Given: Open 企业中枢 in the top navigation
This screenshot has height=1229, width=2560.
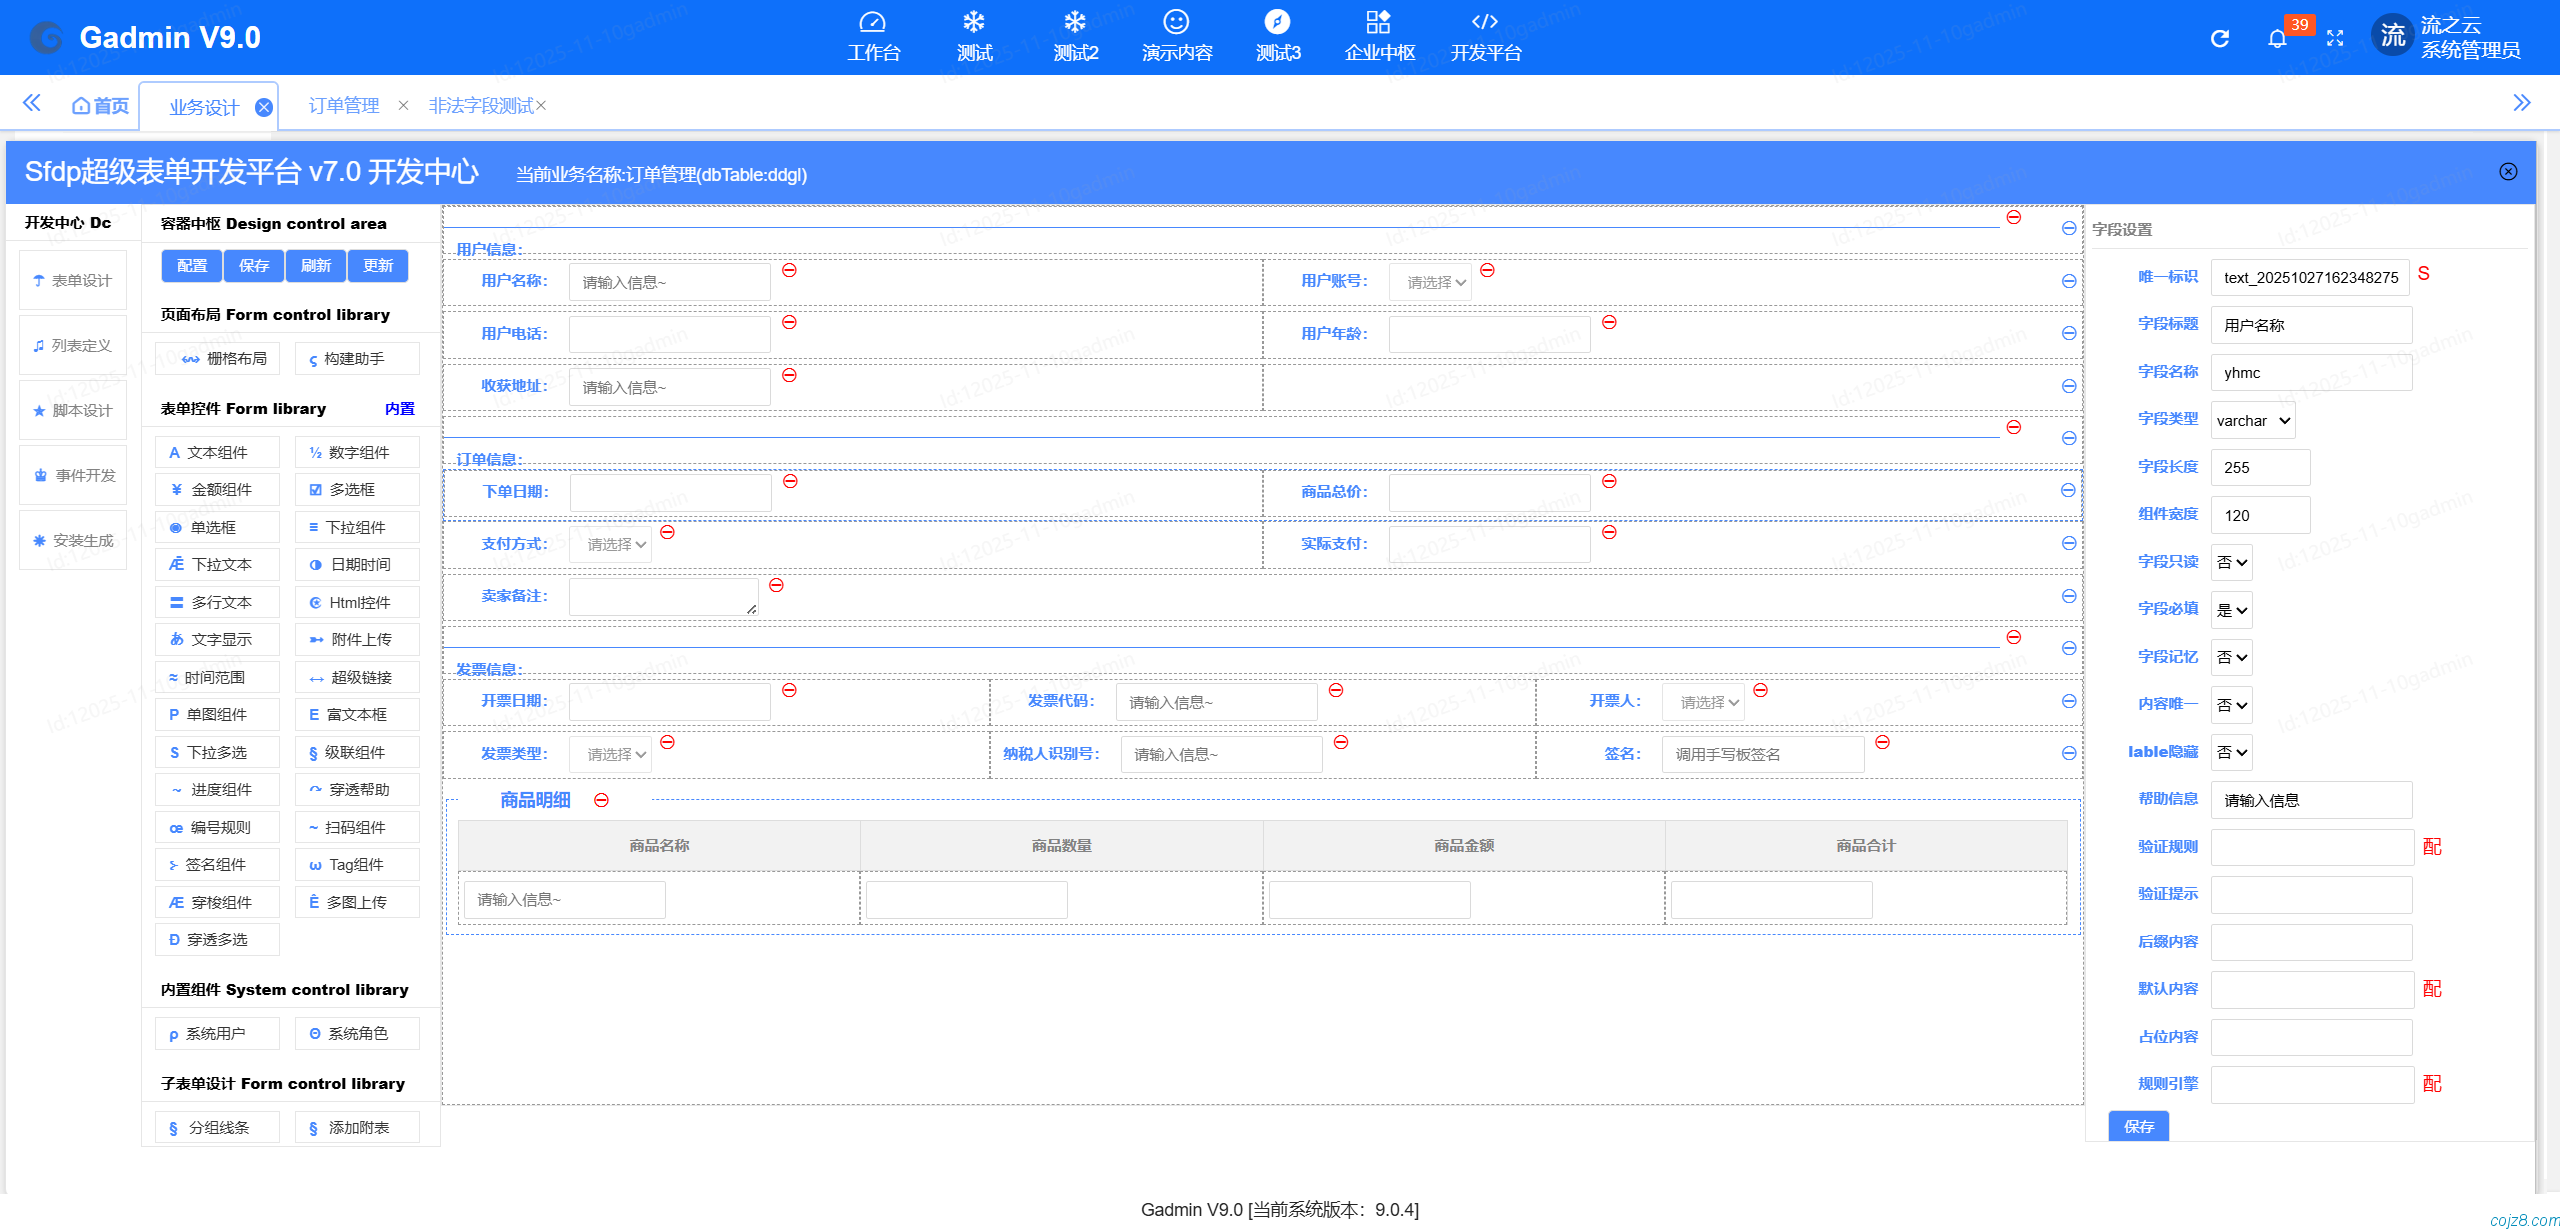Looking at the screenshot, I should 1379,36.
